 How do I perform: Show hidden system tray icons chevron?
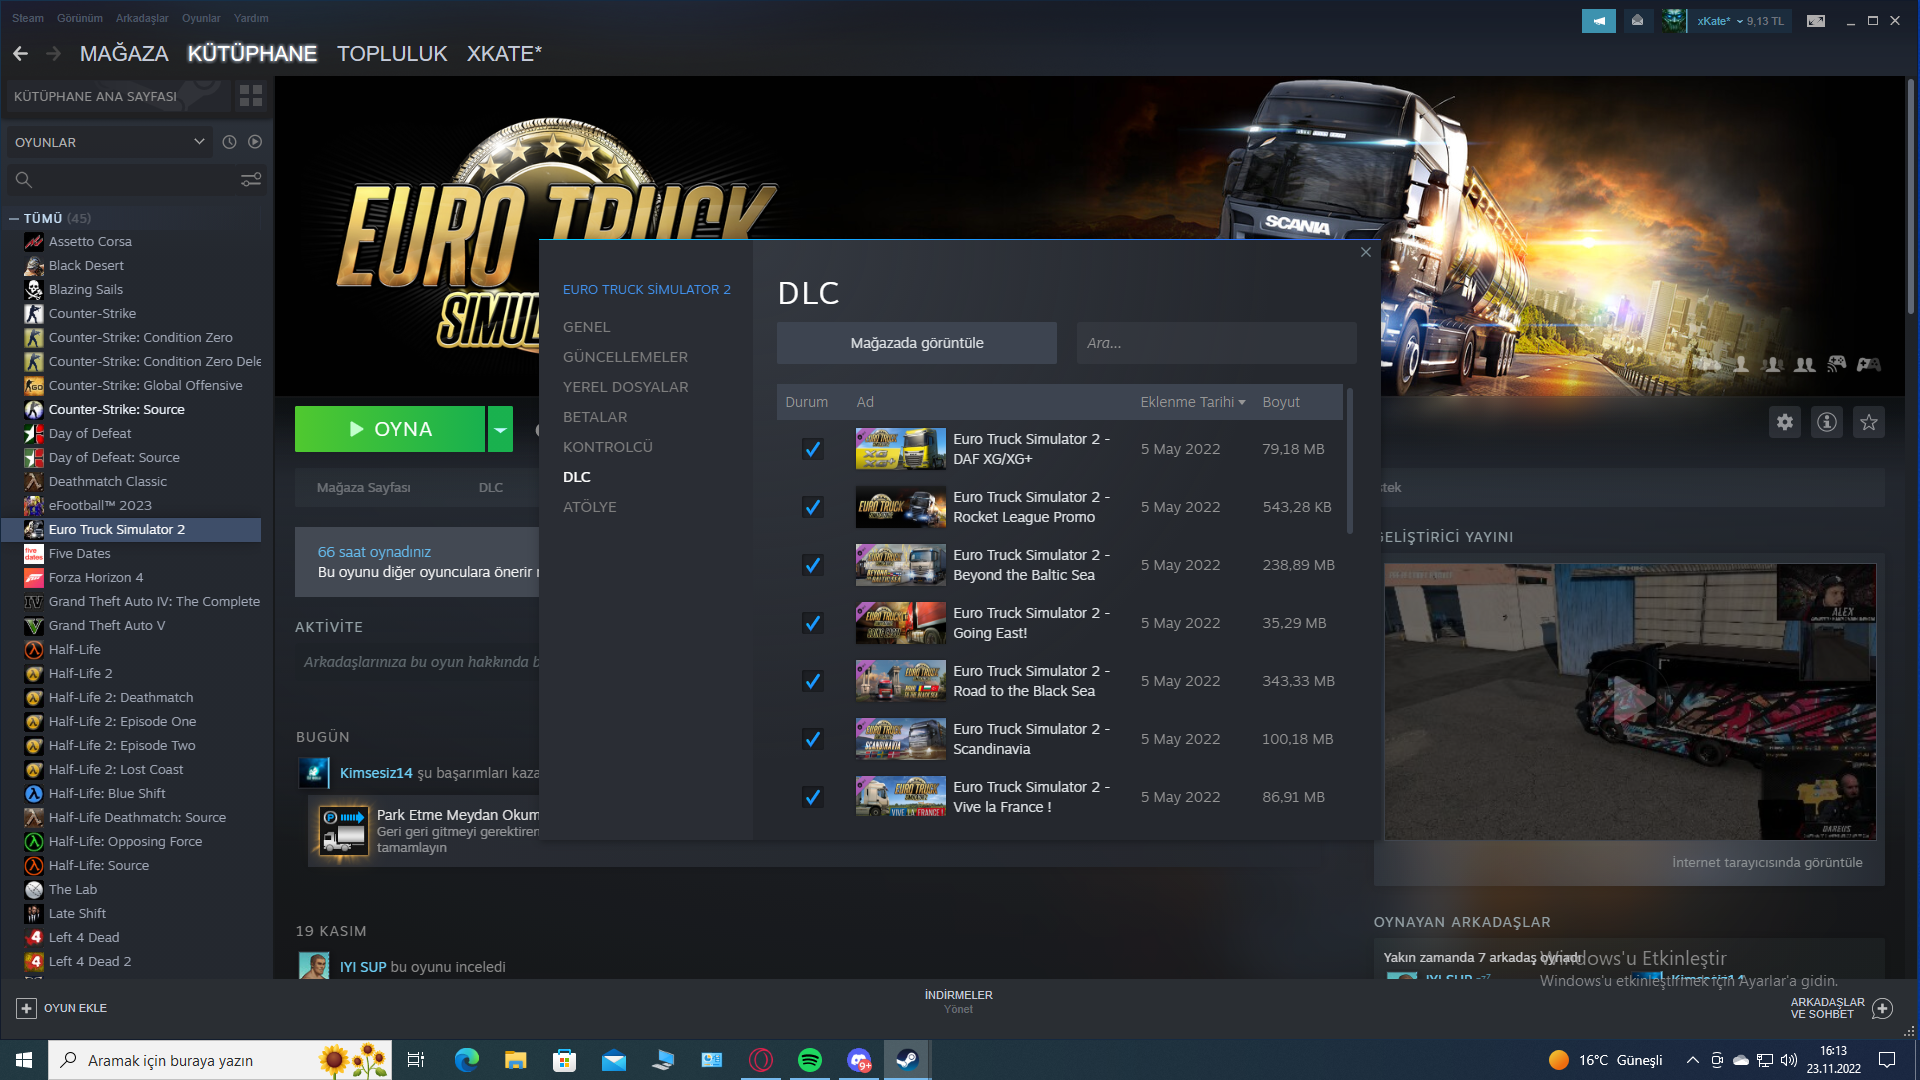tap(1692, 1060)
